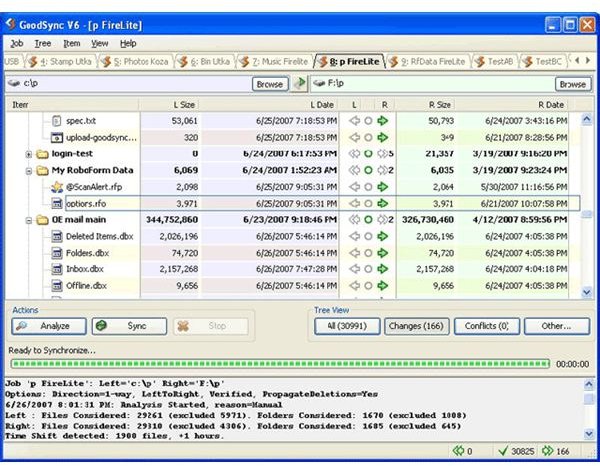Select do-nothing circle for options.rfo
The height and width of the screenshot is (466, 600).
[x=368, y=203]
